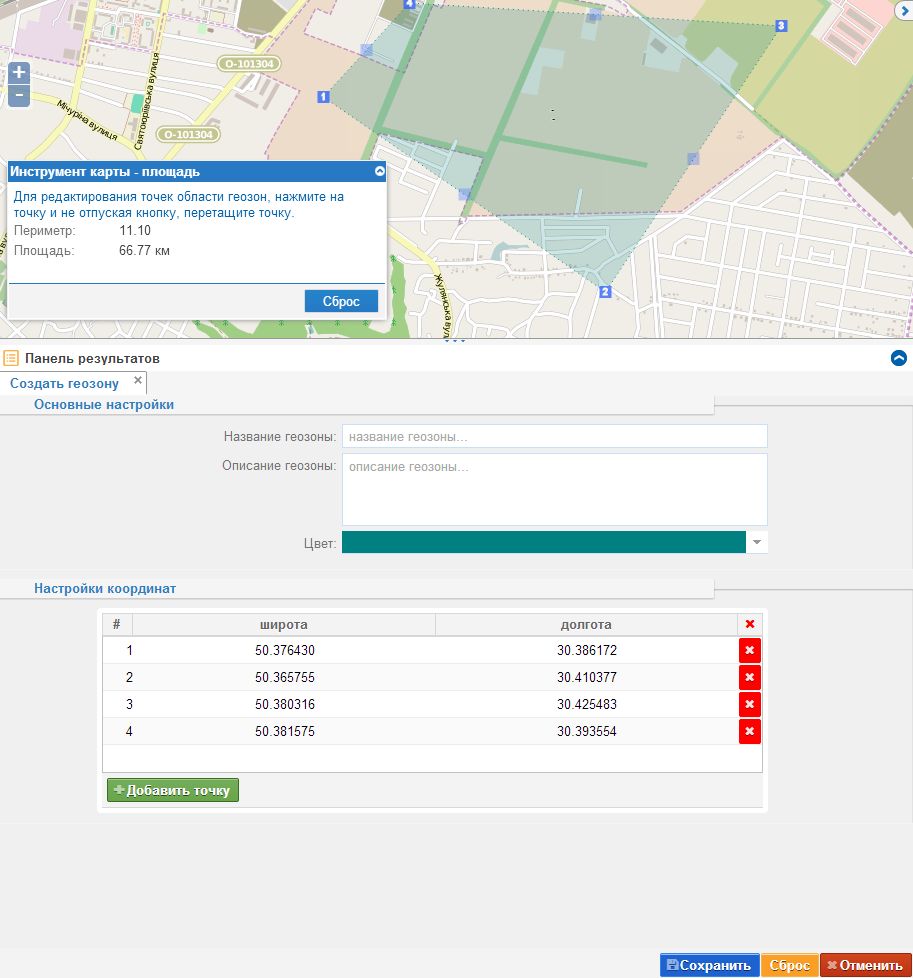This screenshot has height=978, width=913.
Task: Expand the right map side panel arrow
Action: point(903,10)
